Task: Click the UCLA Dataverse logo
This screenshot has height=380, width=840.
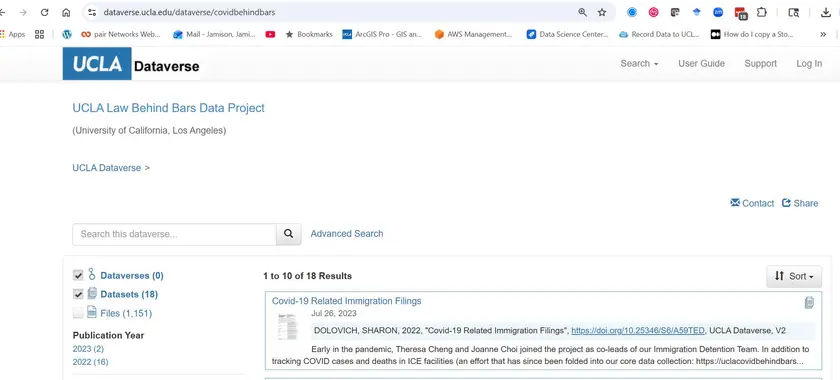Action: 131,64
